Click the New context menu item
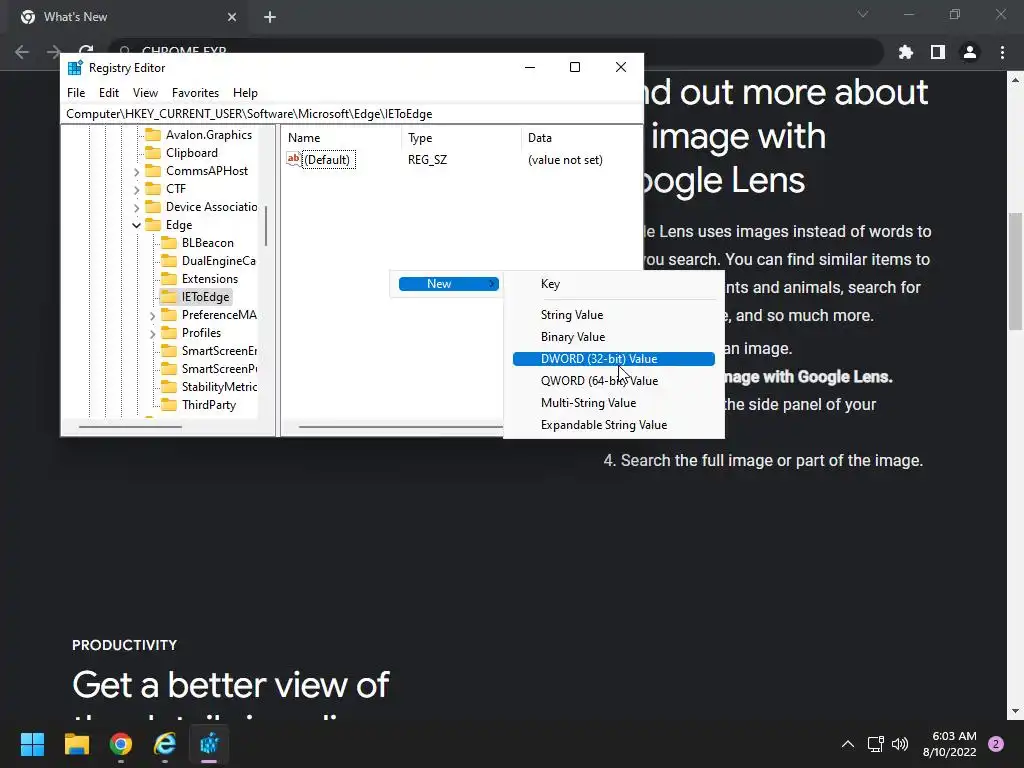Screen dimensions: 1024x768 pyautogui.click(x=449, y=284)
